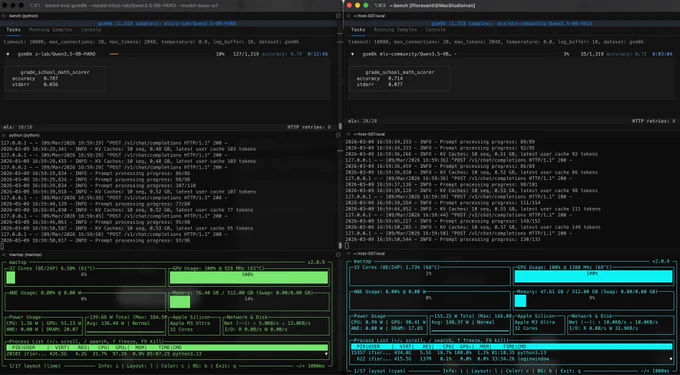Image resolution: width=680 pixels, height=375 pixels.
Task: Click process list scroll-down arrow in lime mactop
Action: click(x=326, y=354)
